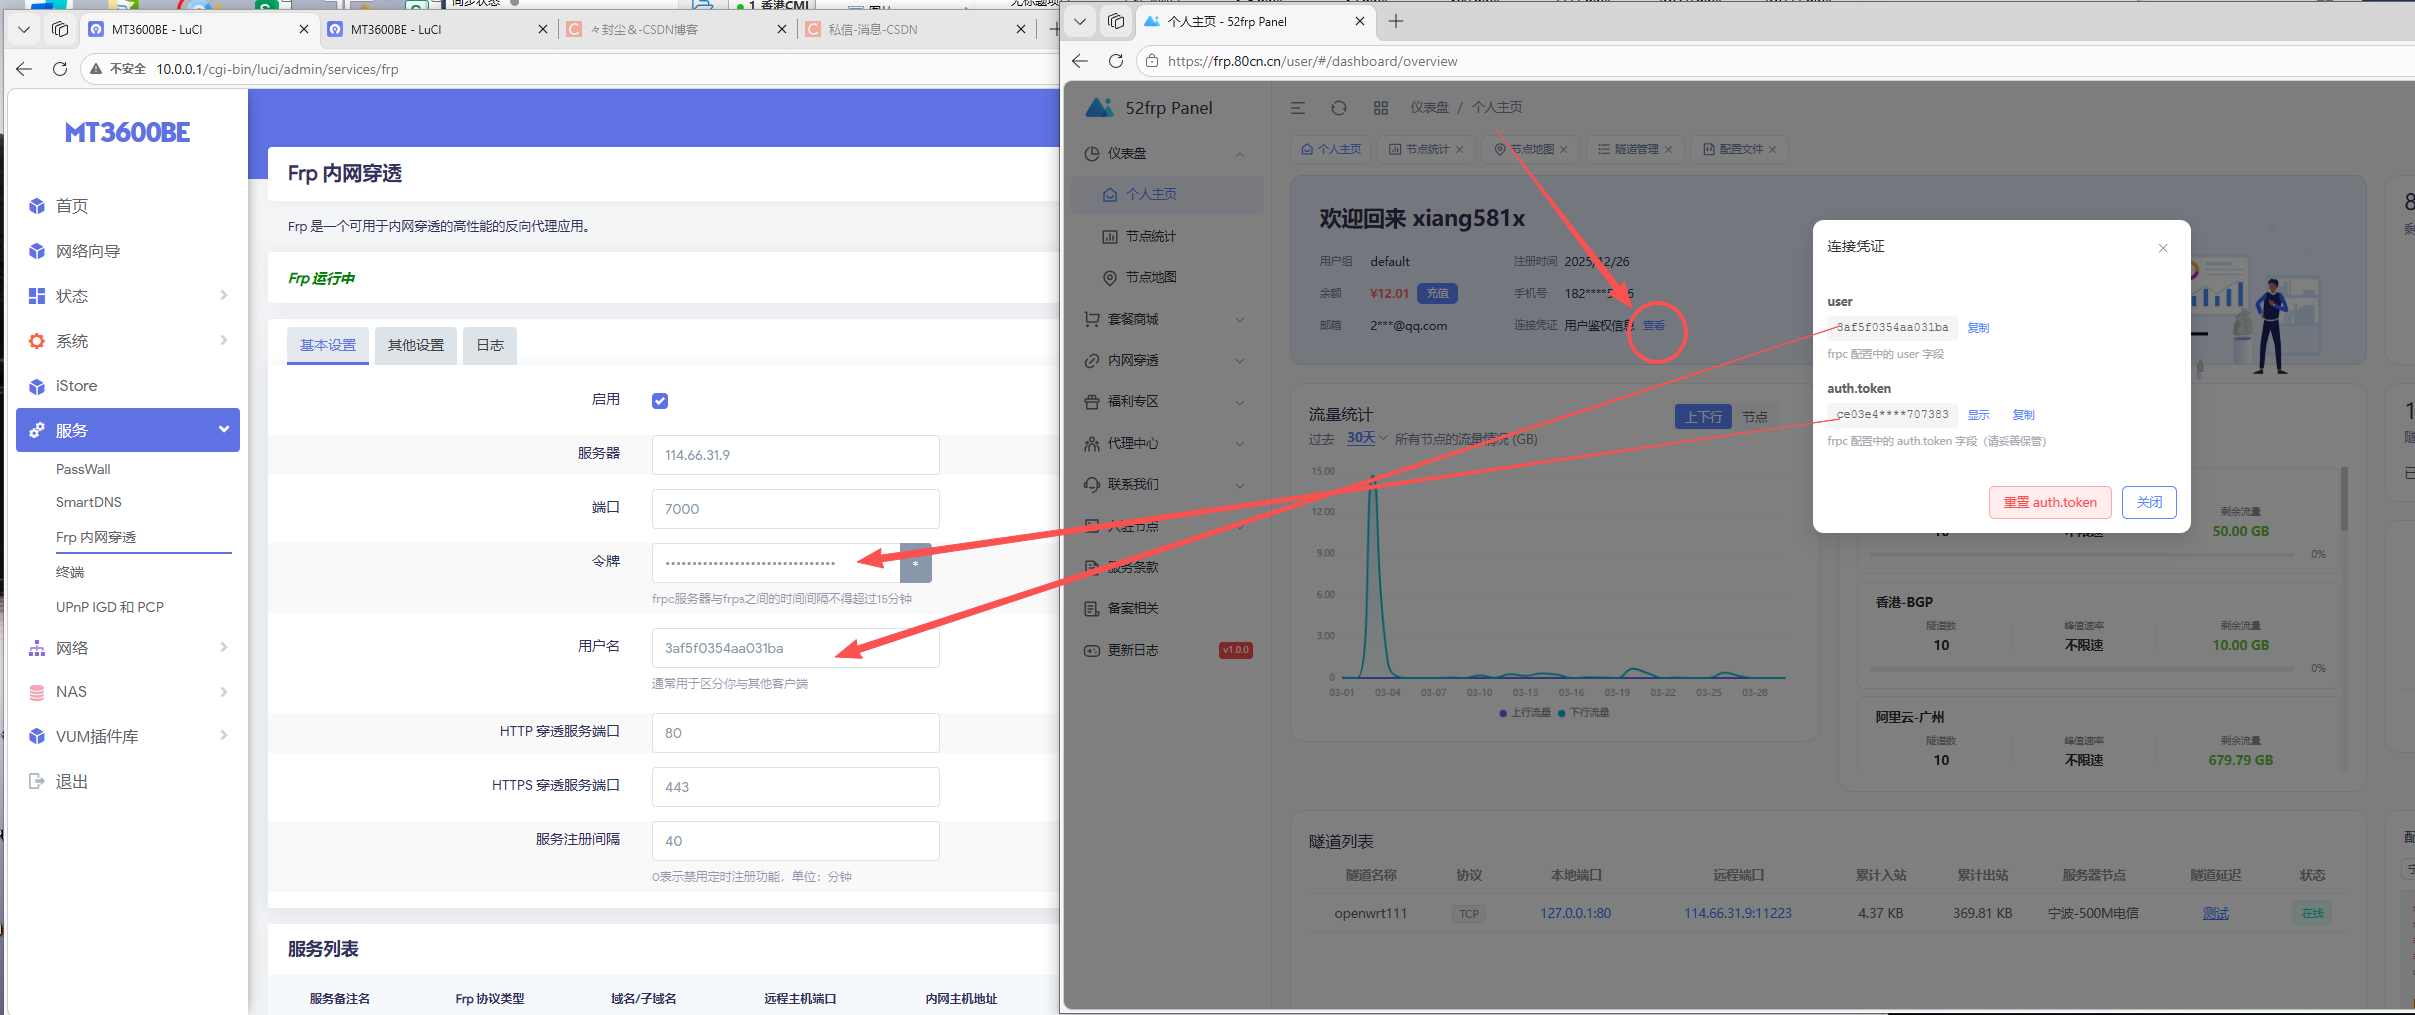2415x1015 pixels.
Task: Collapse the 服务 menu in LuCI sidebar
Action: [128, 430]
